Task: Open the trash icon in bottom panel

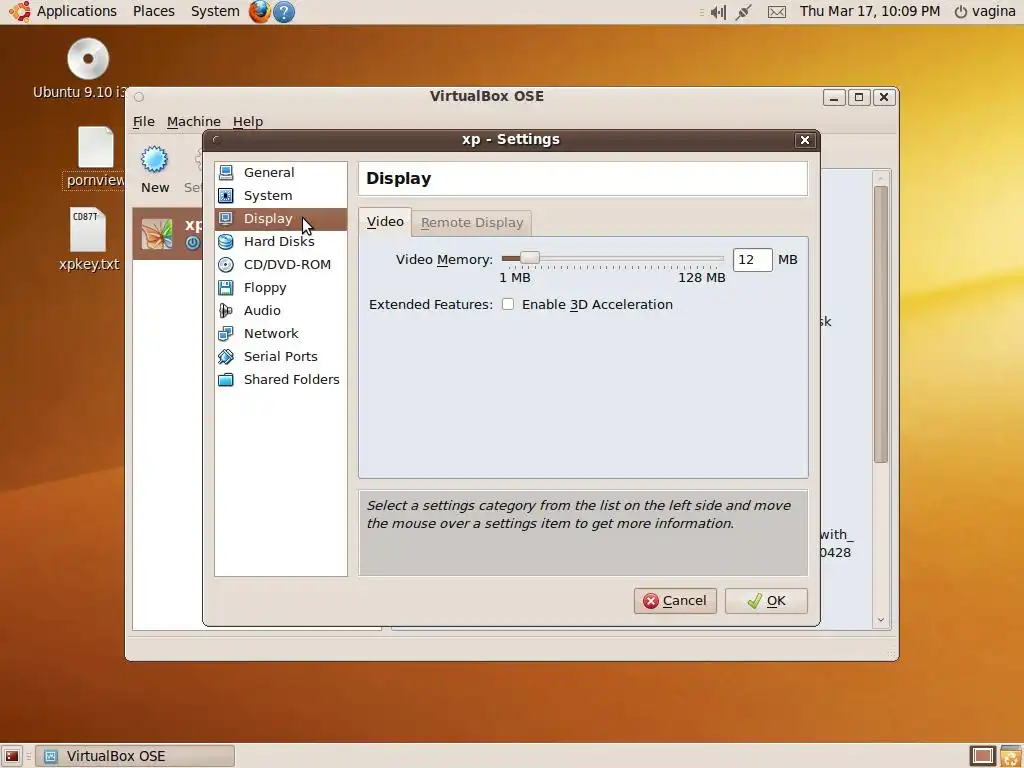Action: 1011,756
